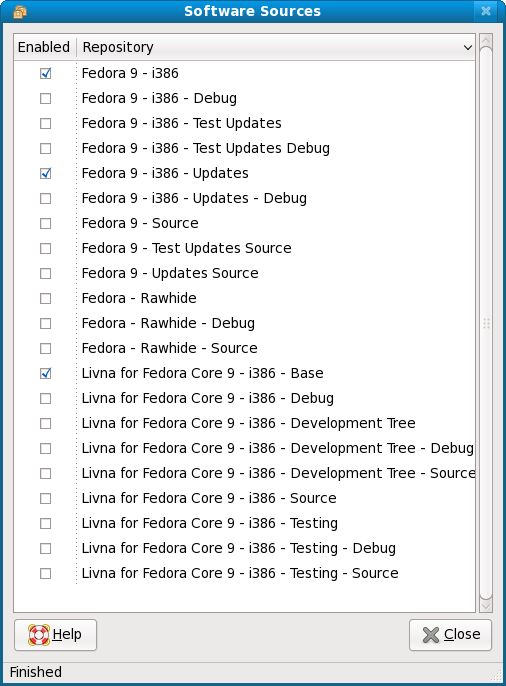Enable the Fedora - Rawhide repository
The image size is (506, 686).
pos(45,298)
